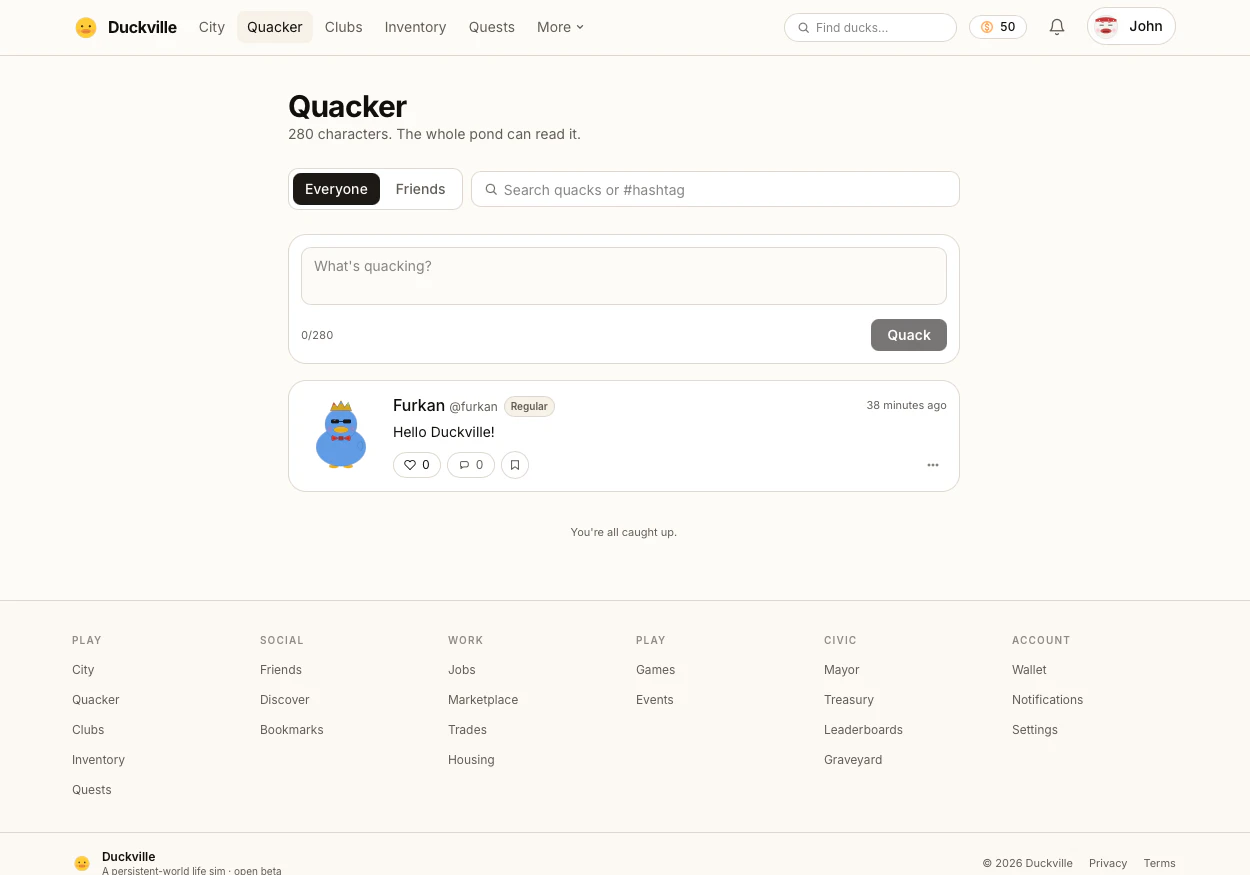Open comments on Furkan's post
Image resolution: width=1250 pixels, height=875 pixels.
(470, 465)
